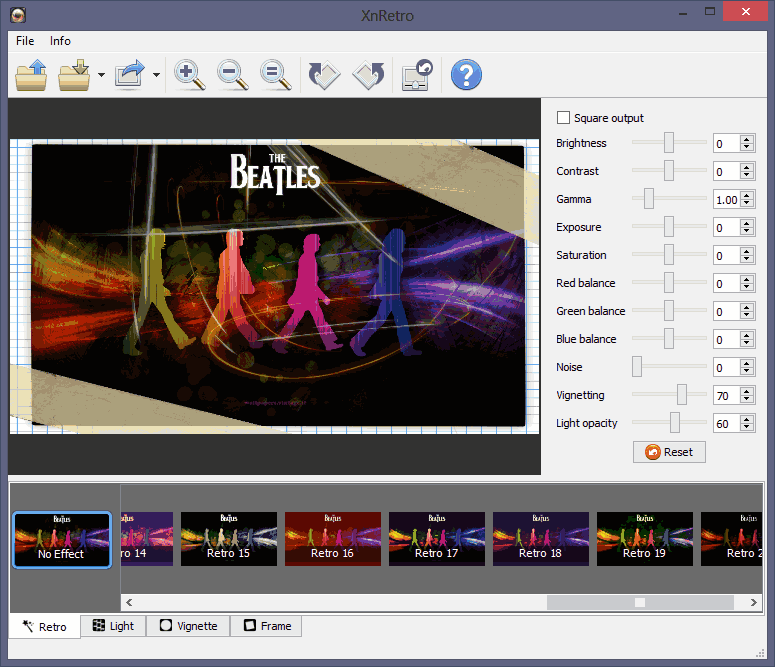The height and width of the screenshot is (667, 775).
Task: Zoom in with the plus magnifier
Action: tap(188, 75)
